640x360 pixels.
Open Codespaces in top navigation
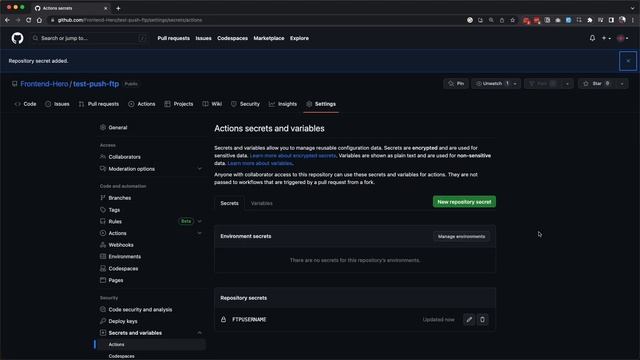tap(232, 38)
